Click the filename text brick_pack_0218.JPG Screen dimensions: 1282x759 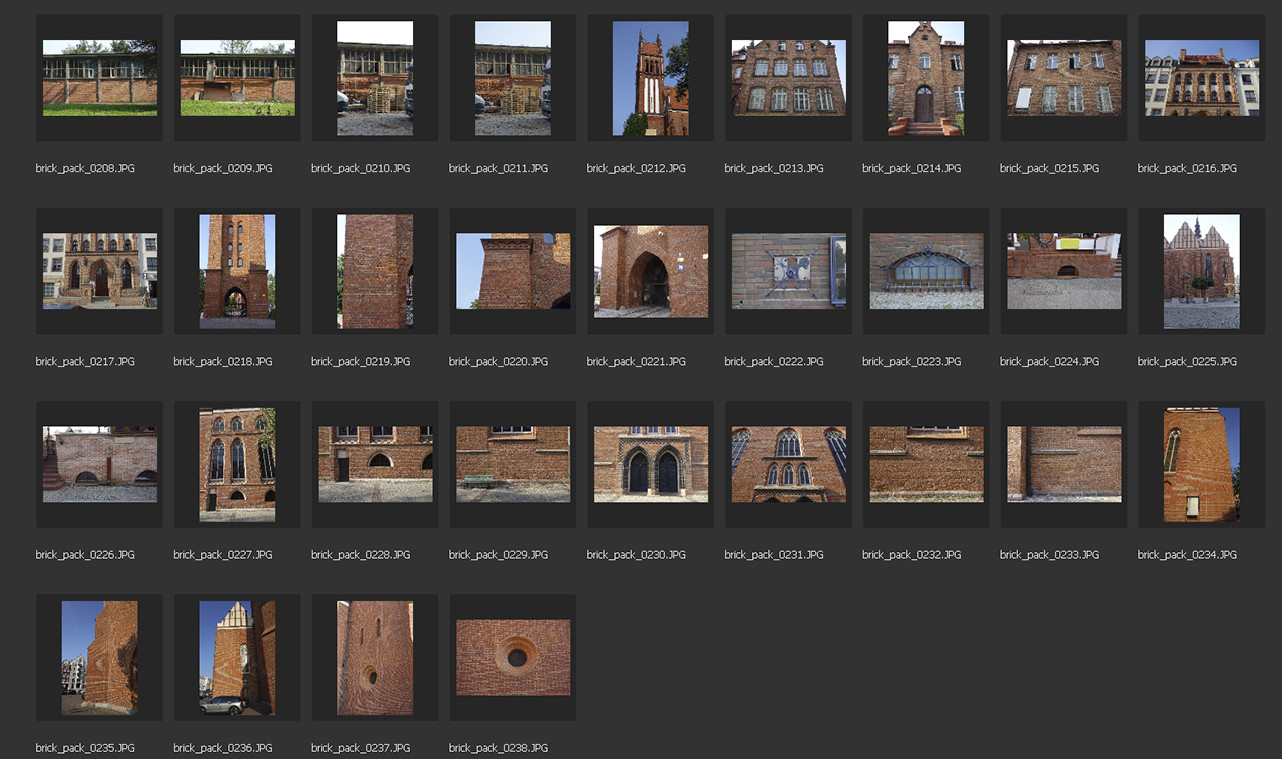[x=223, y=361]
